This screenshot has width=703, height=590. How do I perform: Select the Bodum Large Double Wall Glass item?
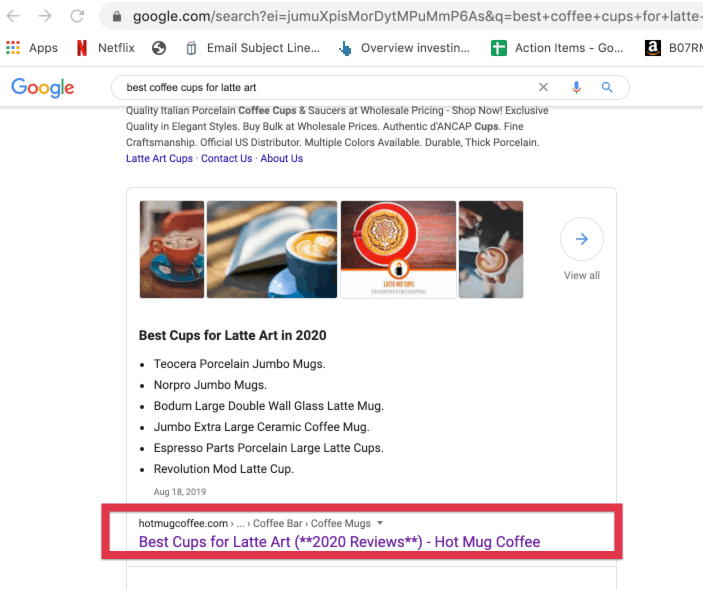click(x=269, y=406)
